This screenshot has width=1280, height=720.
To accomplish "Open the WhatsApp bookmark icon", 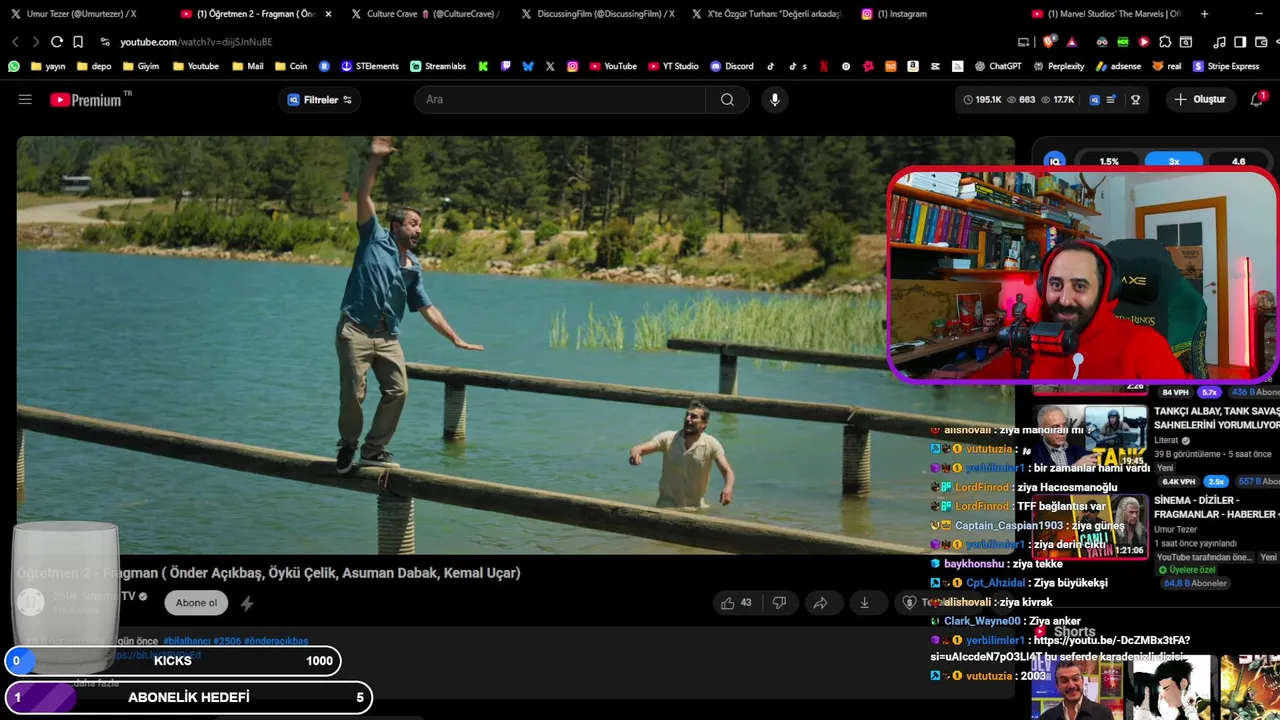I will tap(14, 66).
